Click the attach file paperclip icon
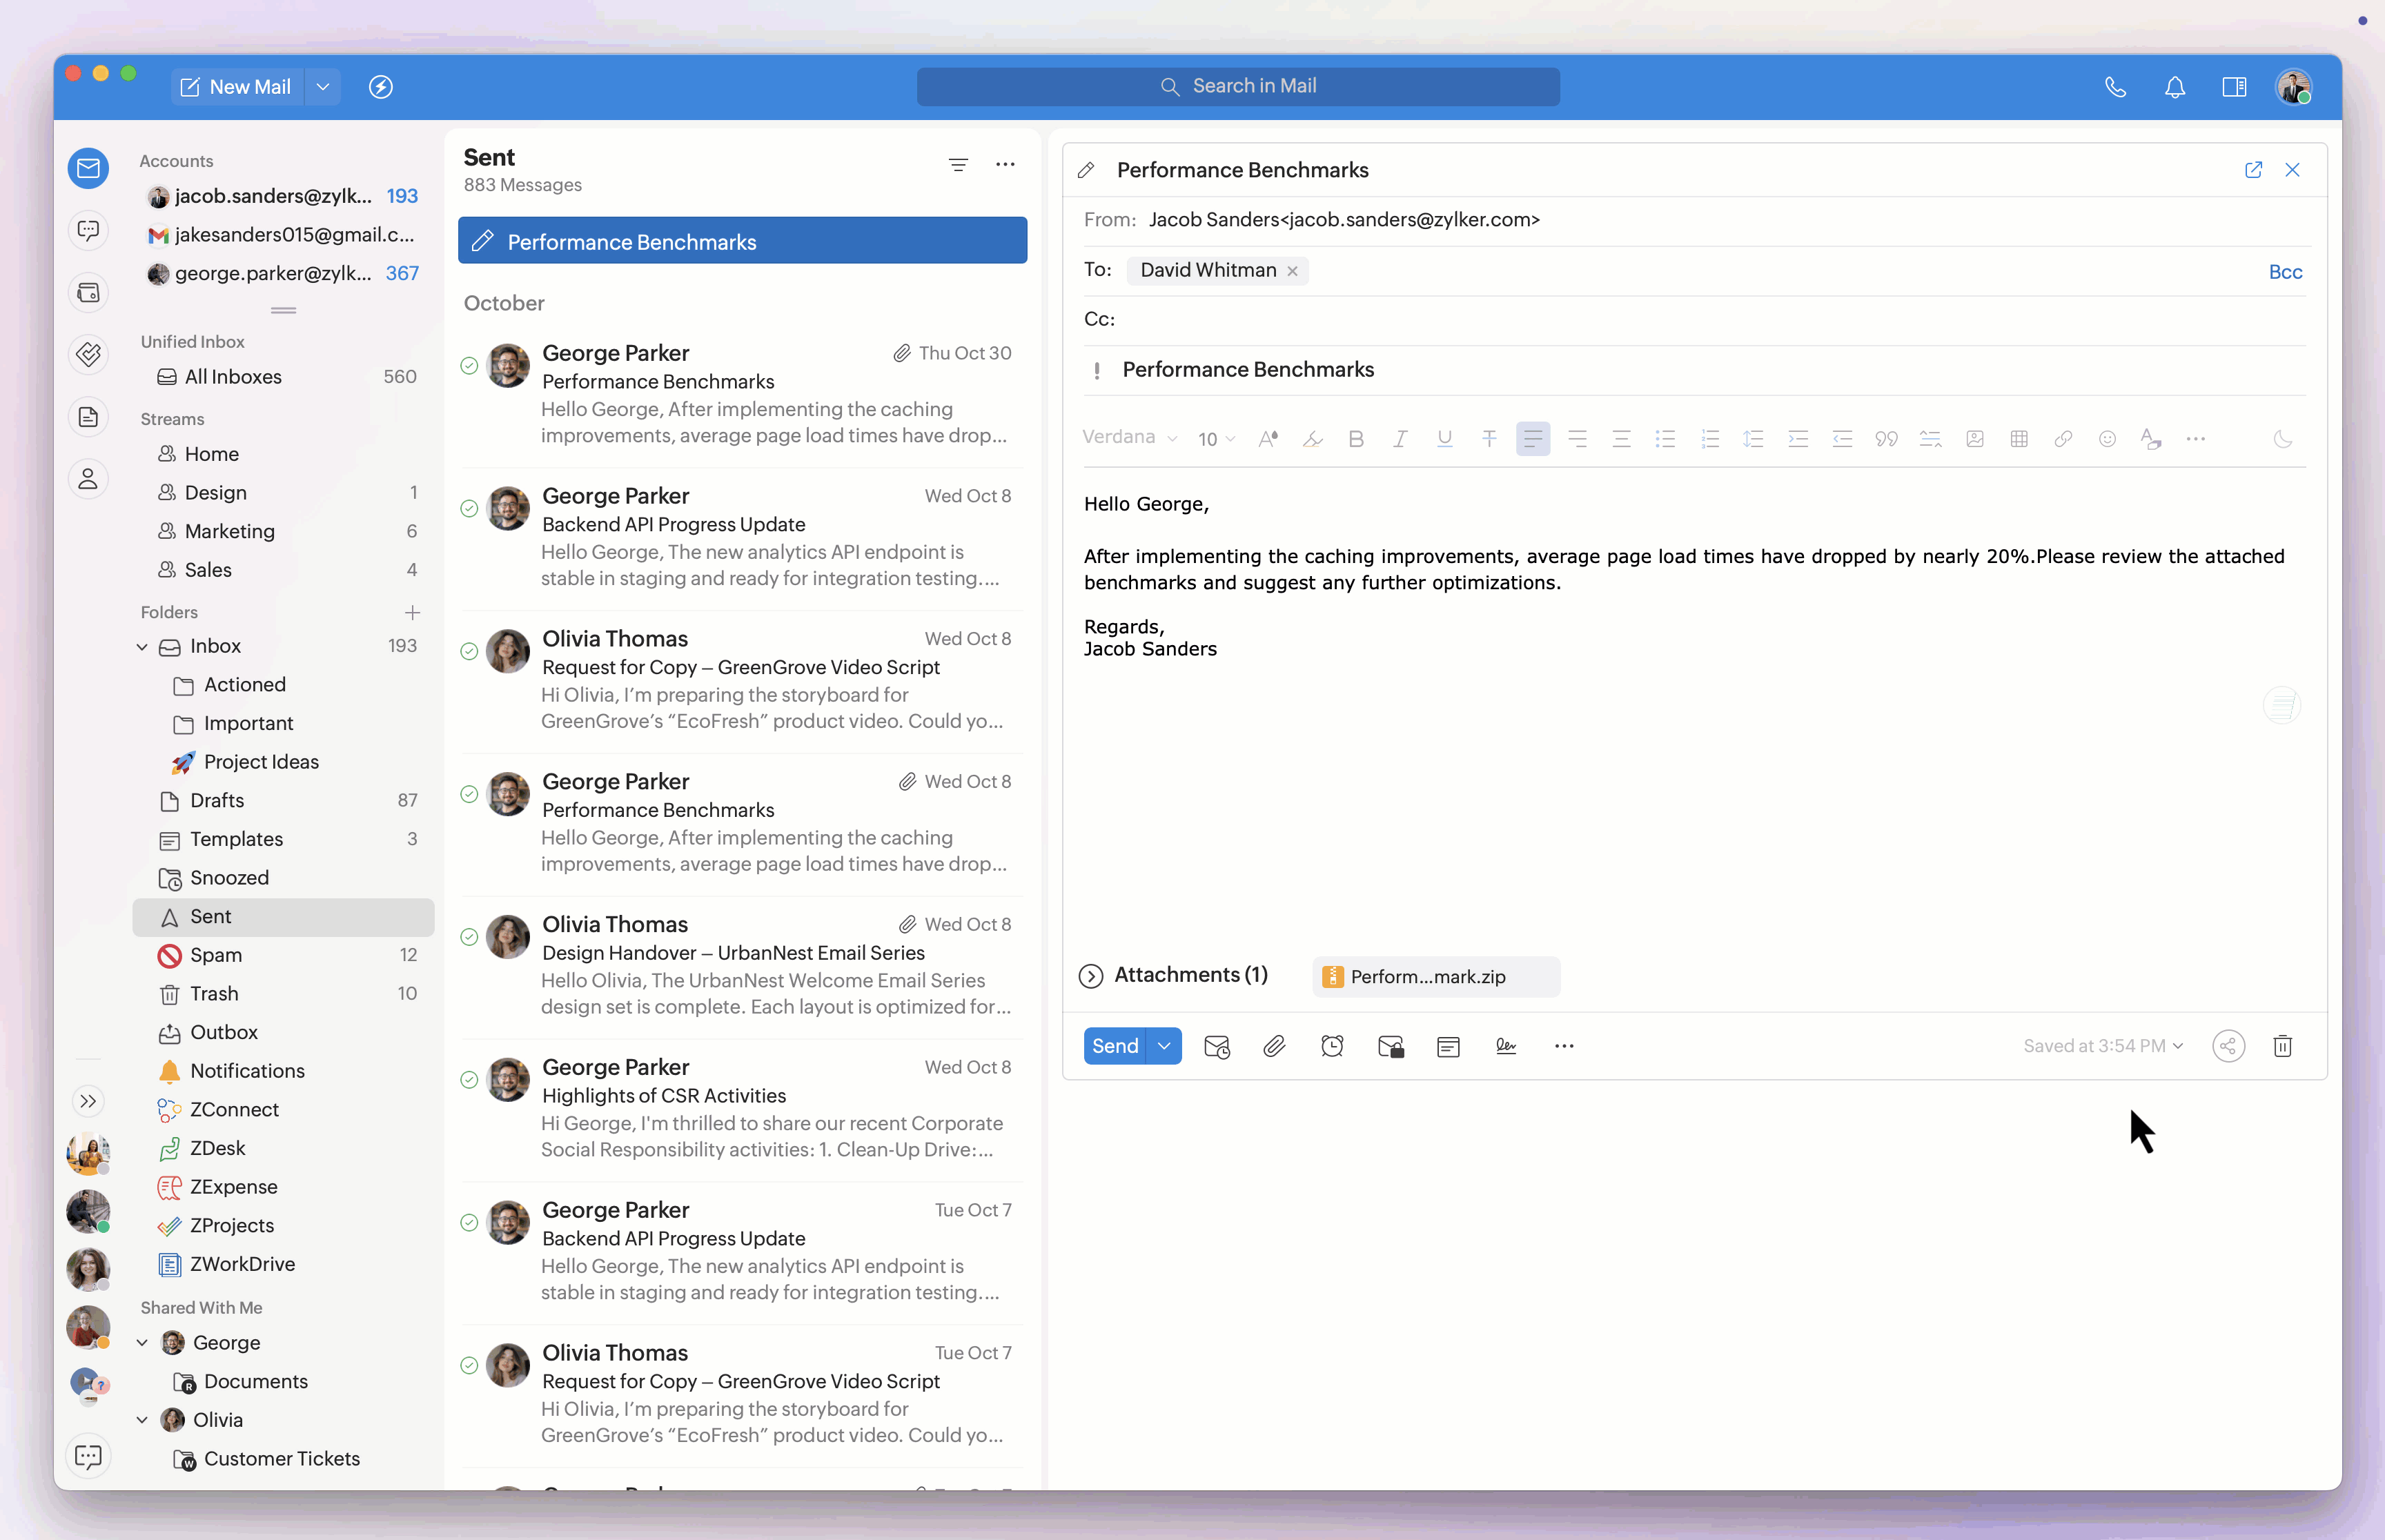The width and height of the screenshot is (2385, 1540). pyautogui.click(x=1273, y=1046)
